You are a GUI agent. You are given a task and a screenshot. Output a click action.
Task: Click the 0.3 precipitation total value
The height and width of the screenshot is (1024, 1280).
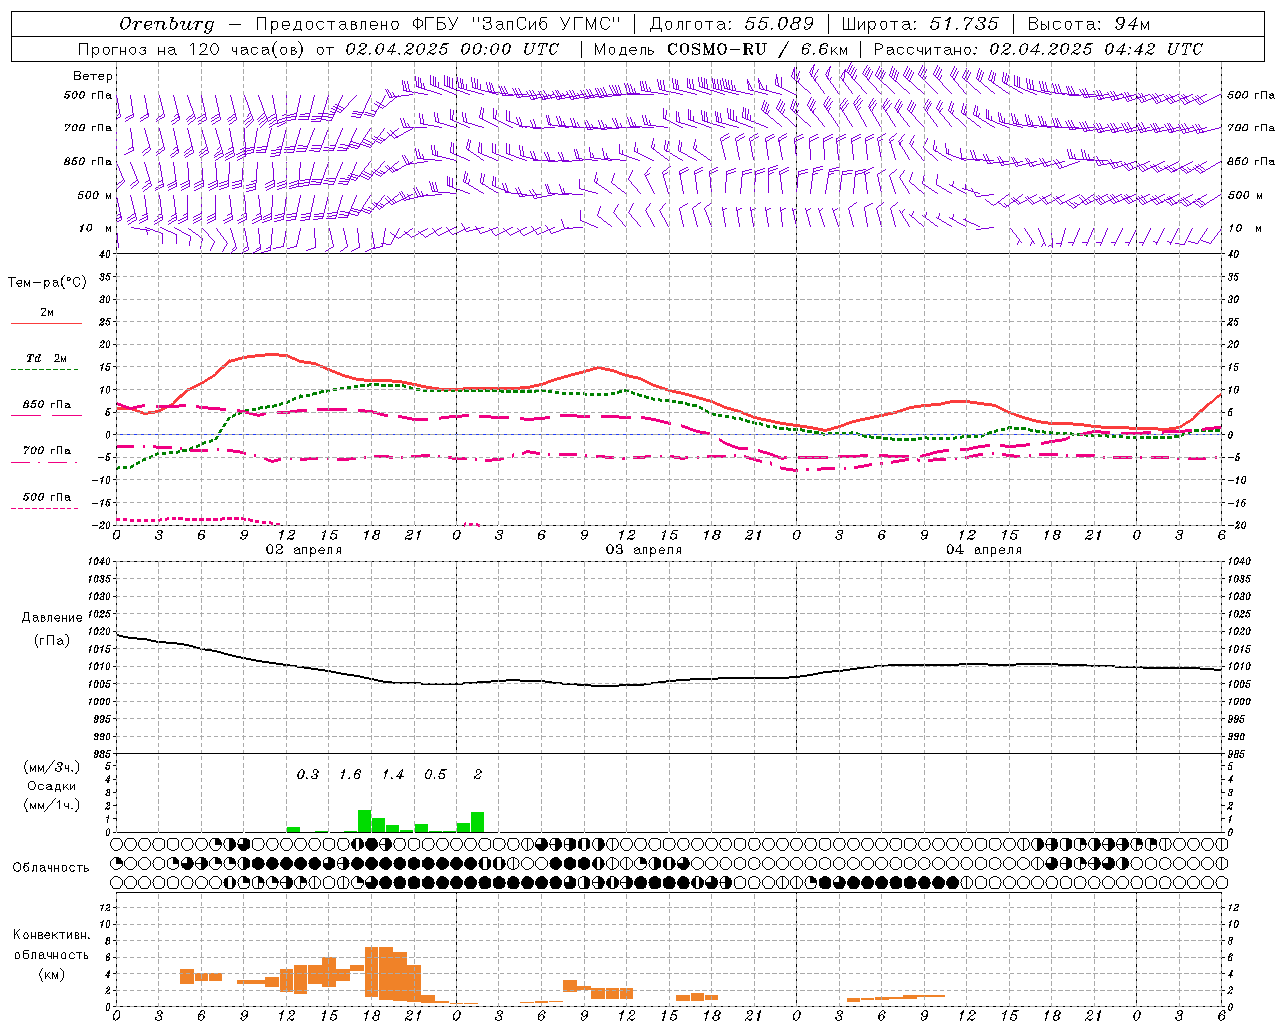pyautogui.click(x=308, y=775)
